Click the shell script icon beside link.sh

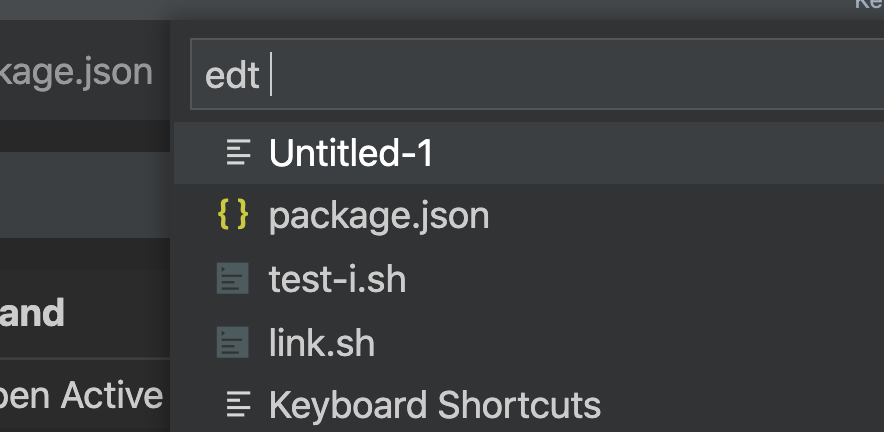click(233, 343)
